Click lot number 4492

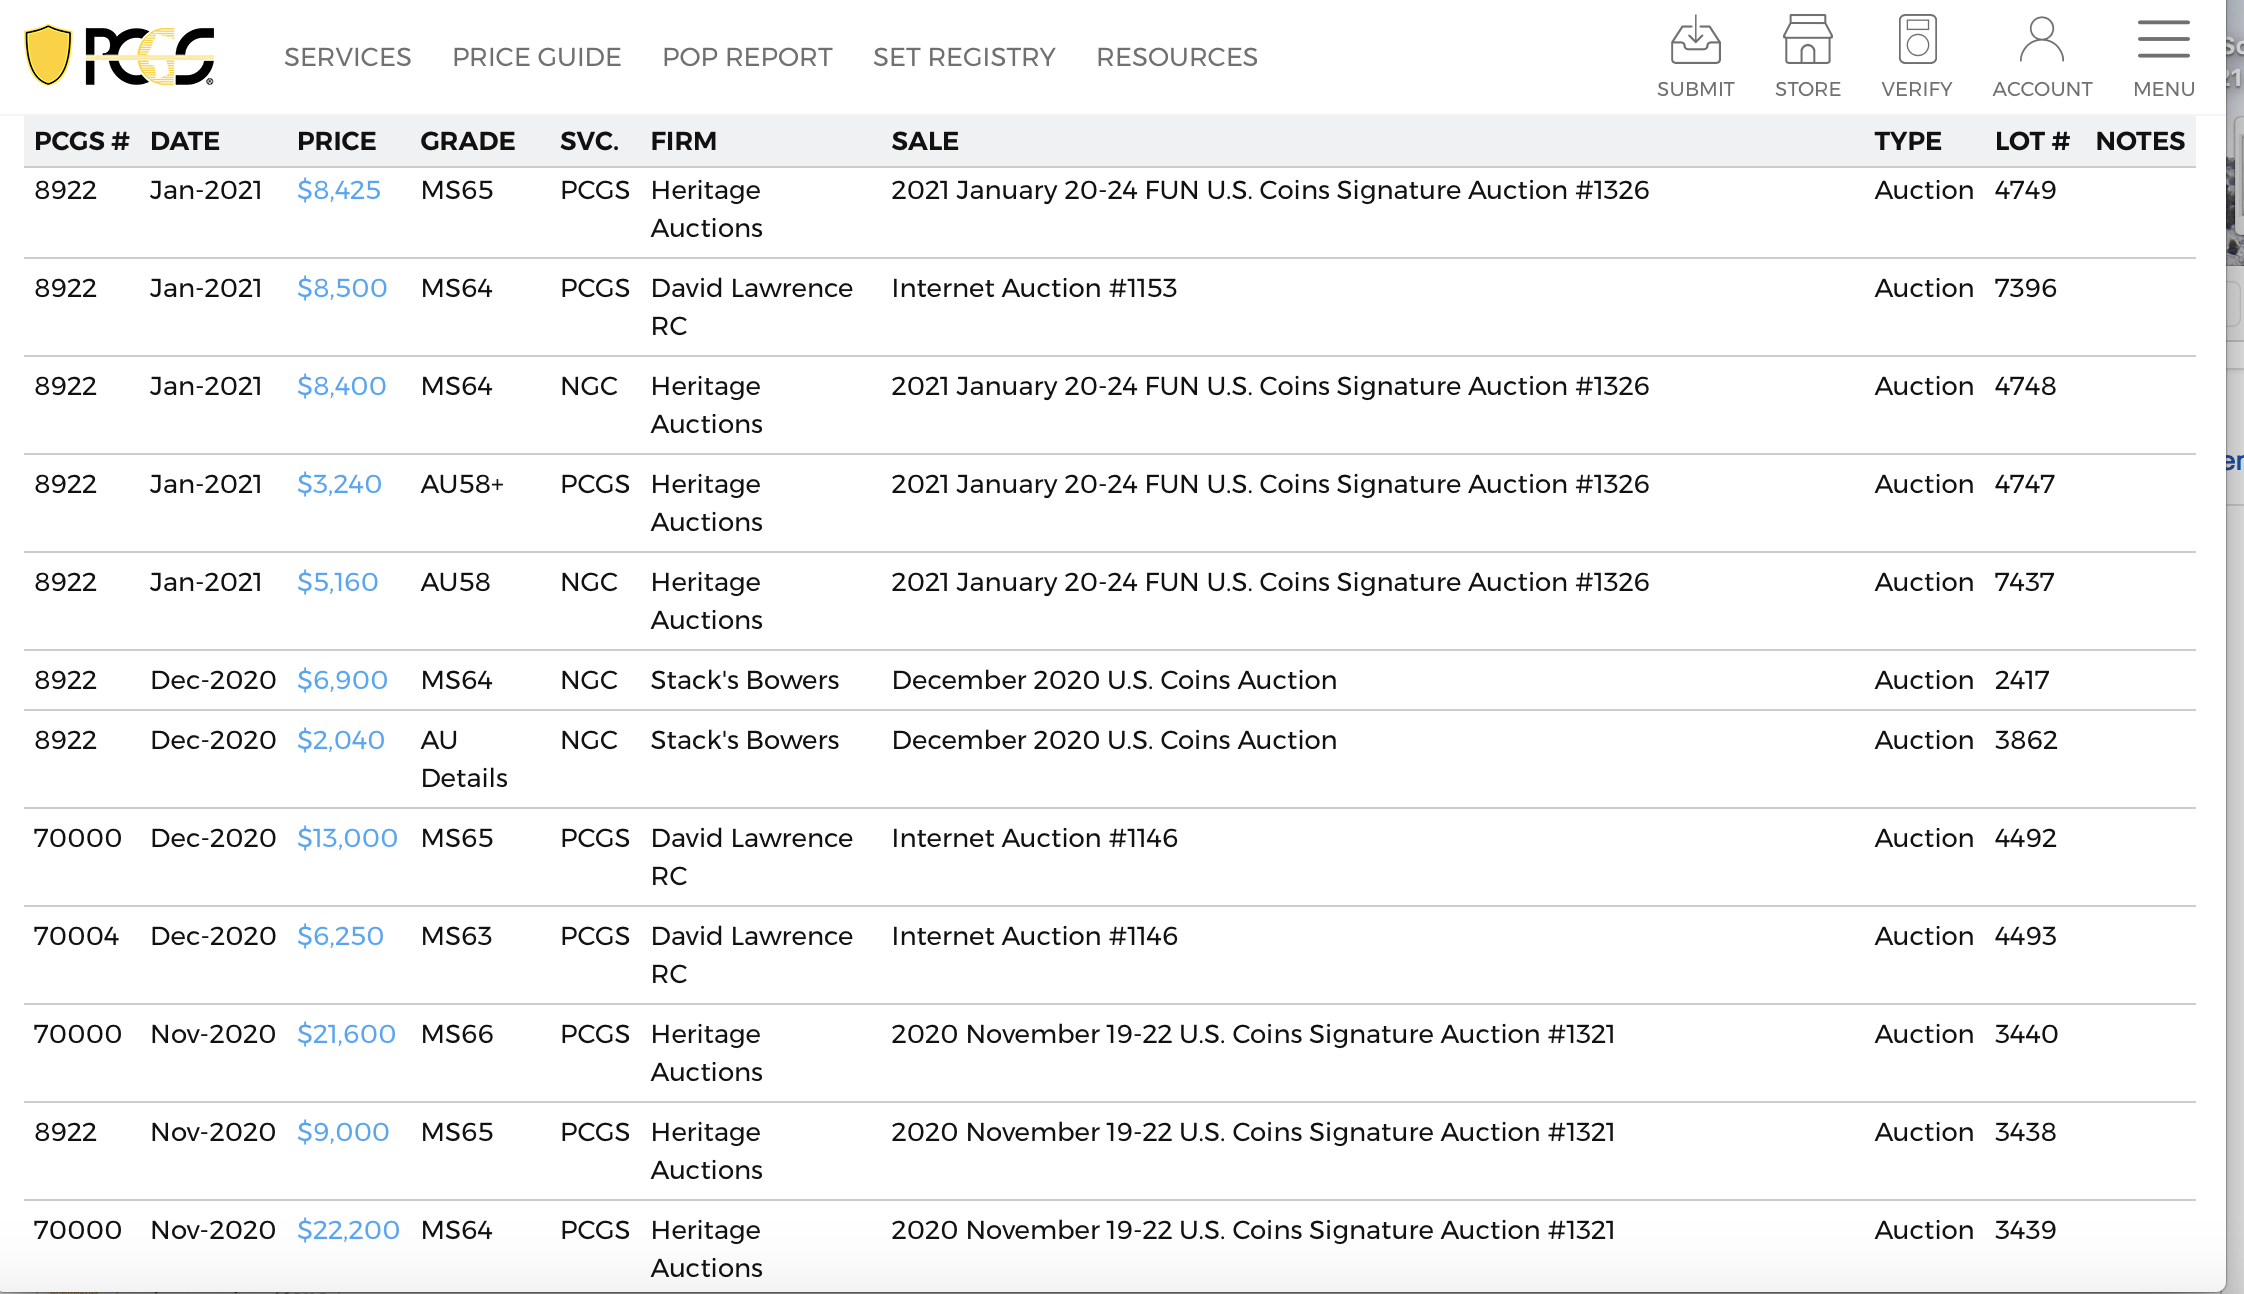[x=2025, y=838]
